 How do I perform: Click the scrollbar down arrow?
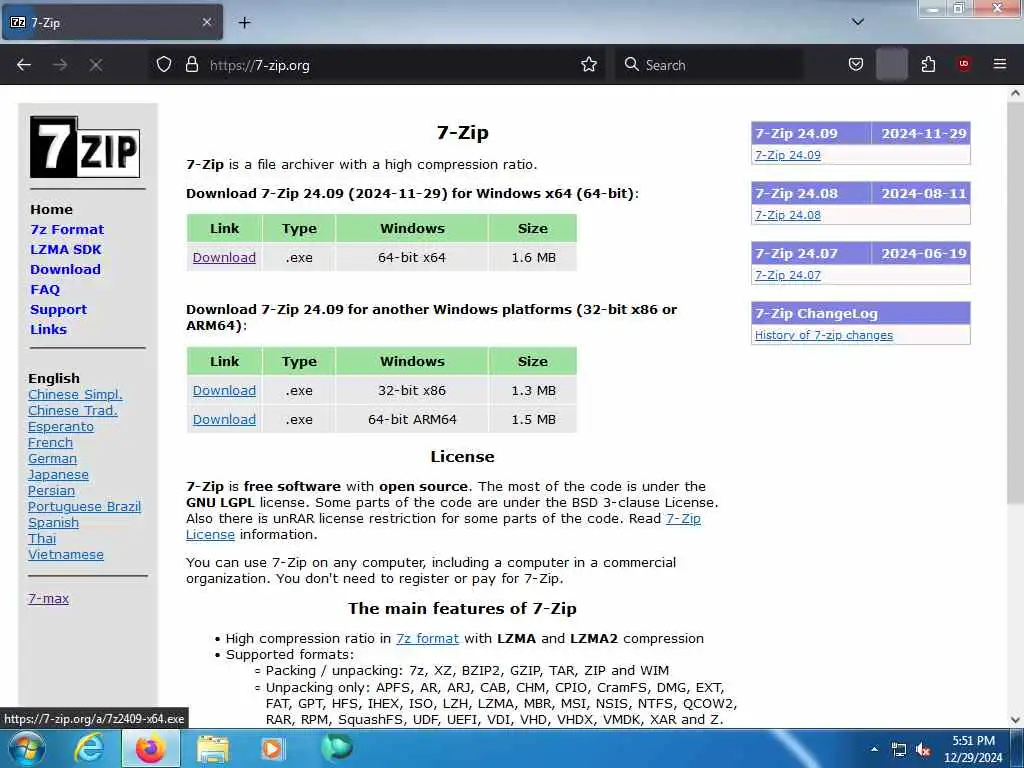pos(1015,720)
